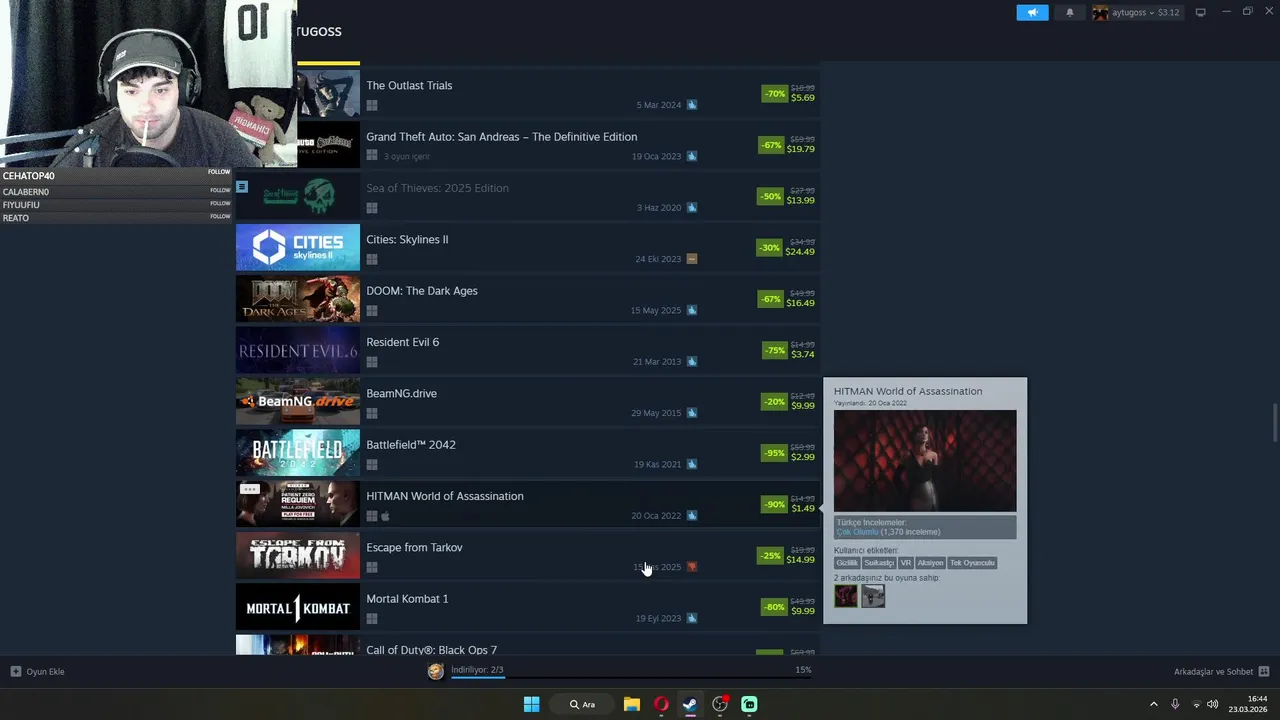The image size is (1280, 720).
Task: Click the HITMAN row thumbnail
Action: click(297, 504)
